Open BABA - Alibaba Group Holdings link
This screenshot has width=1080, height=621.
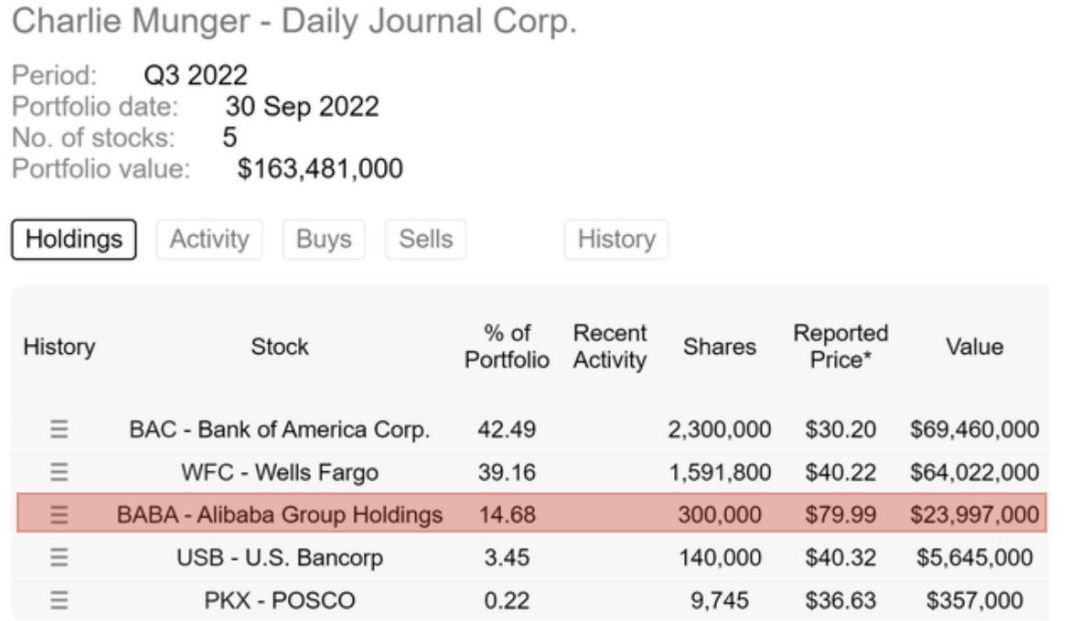click(279, 515)
